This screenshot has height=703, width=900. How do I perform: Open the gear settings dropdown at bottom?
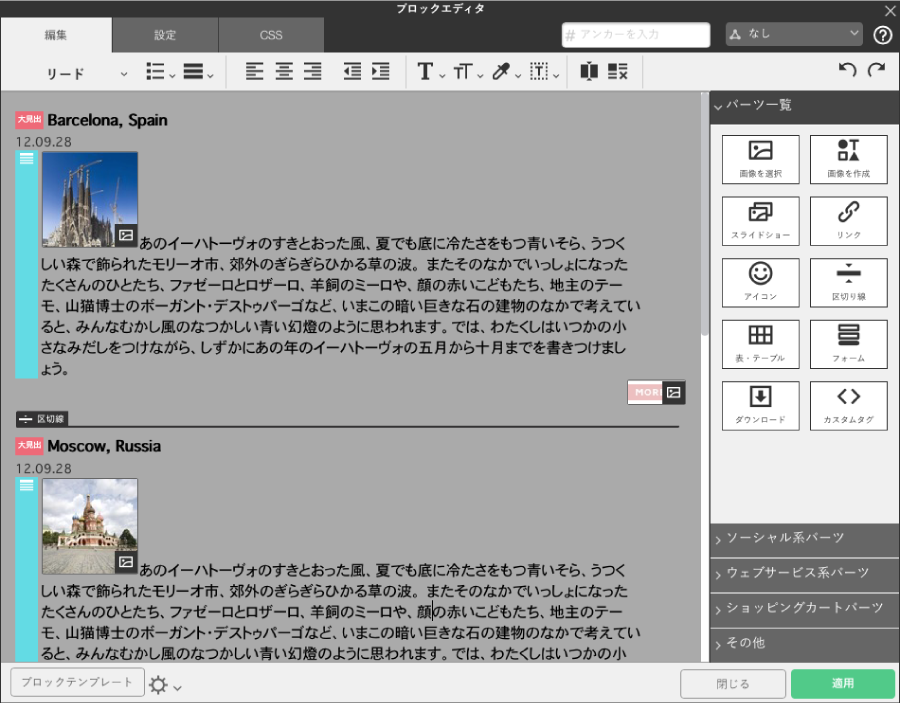pos(165,685)
